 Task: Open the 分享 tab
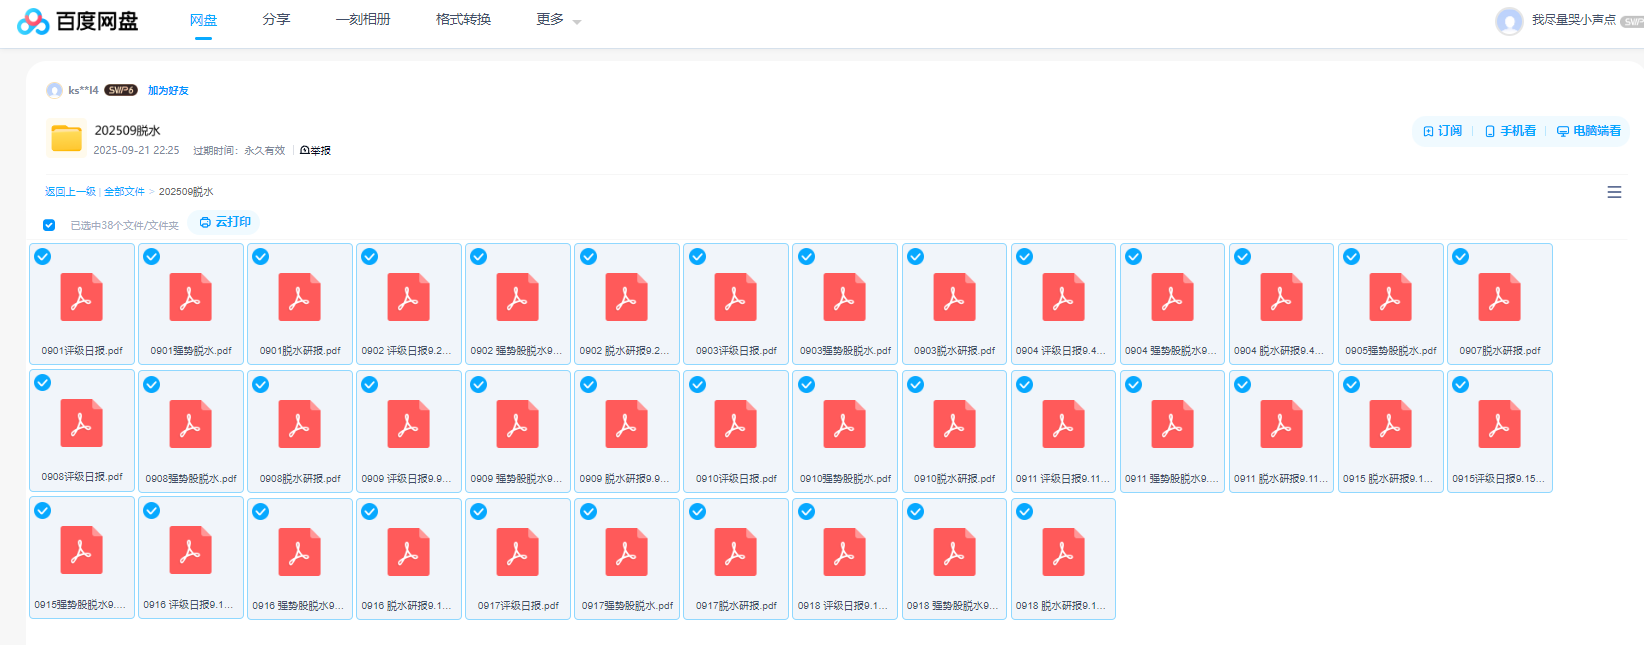276,20
